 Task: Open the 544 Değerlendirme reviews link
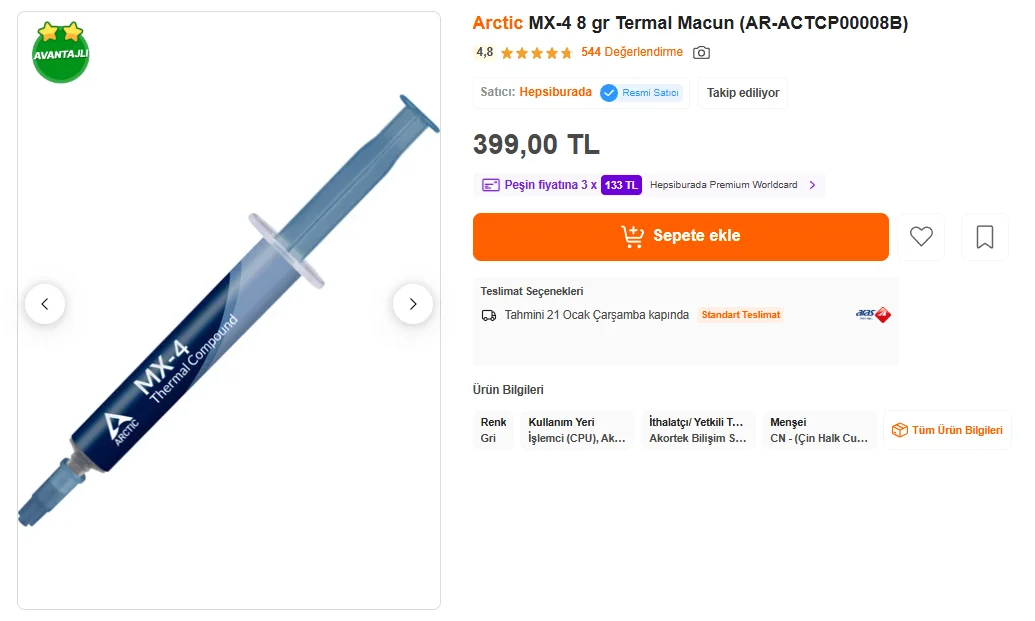[632, 52]
